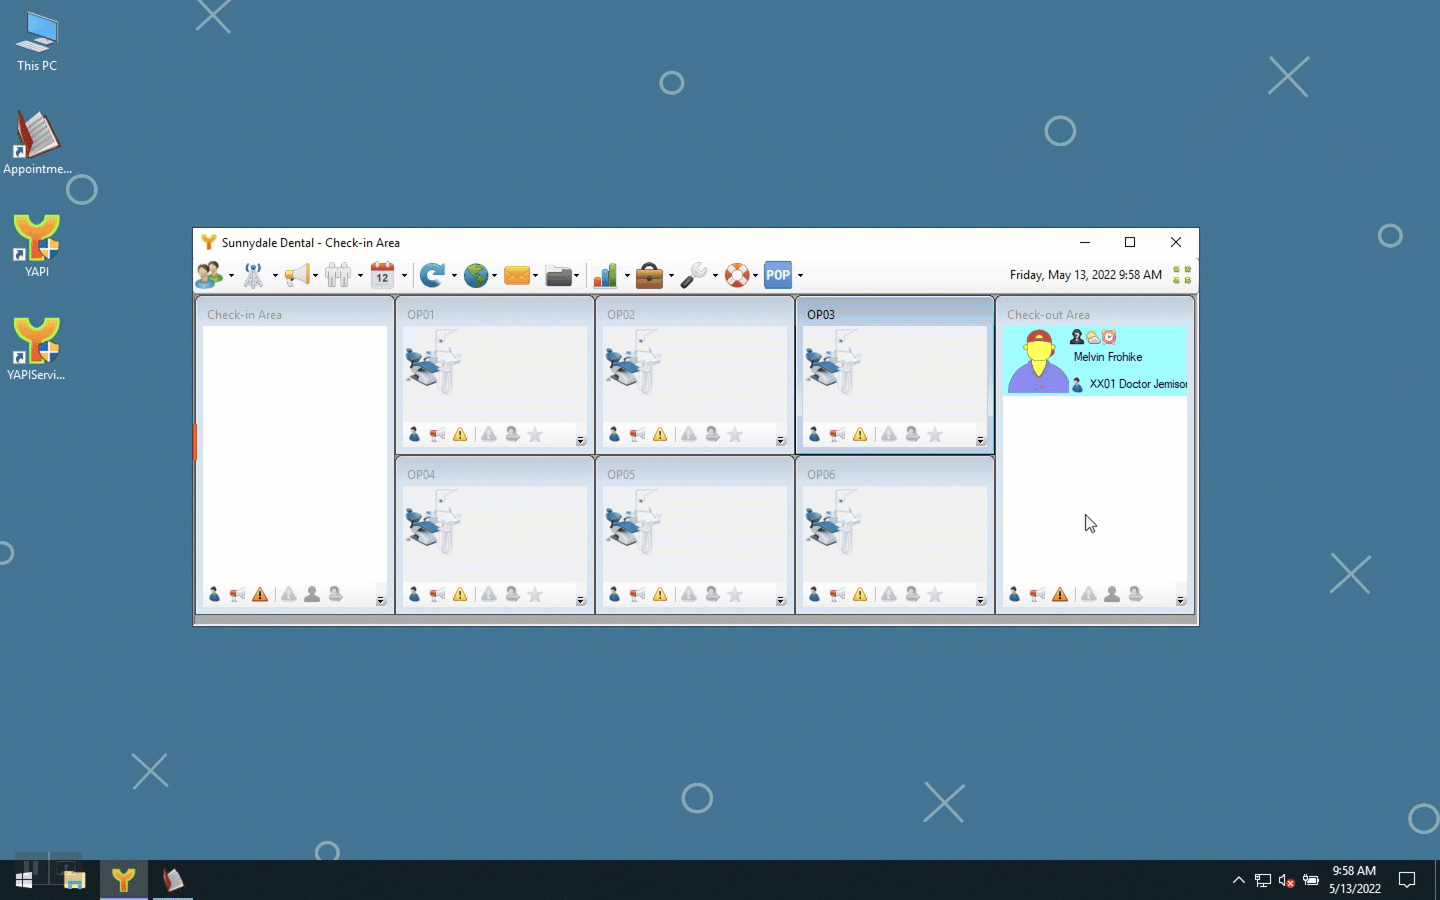Open the dropdown arrow next to the blue refresh icon
Screen dimensions: 1440x900
pyautogui.click(x=454, y=276)
